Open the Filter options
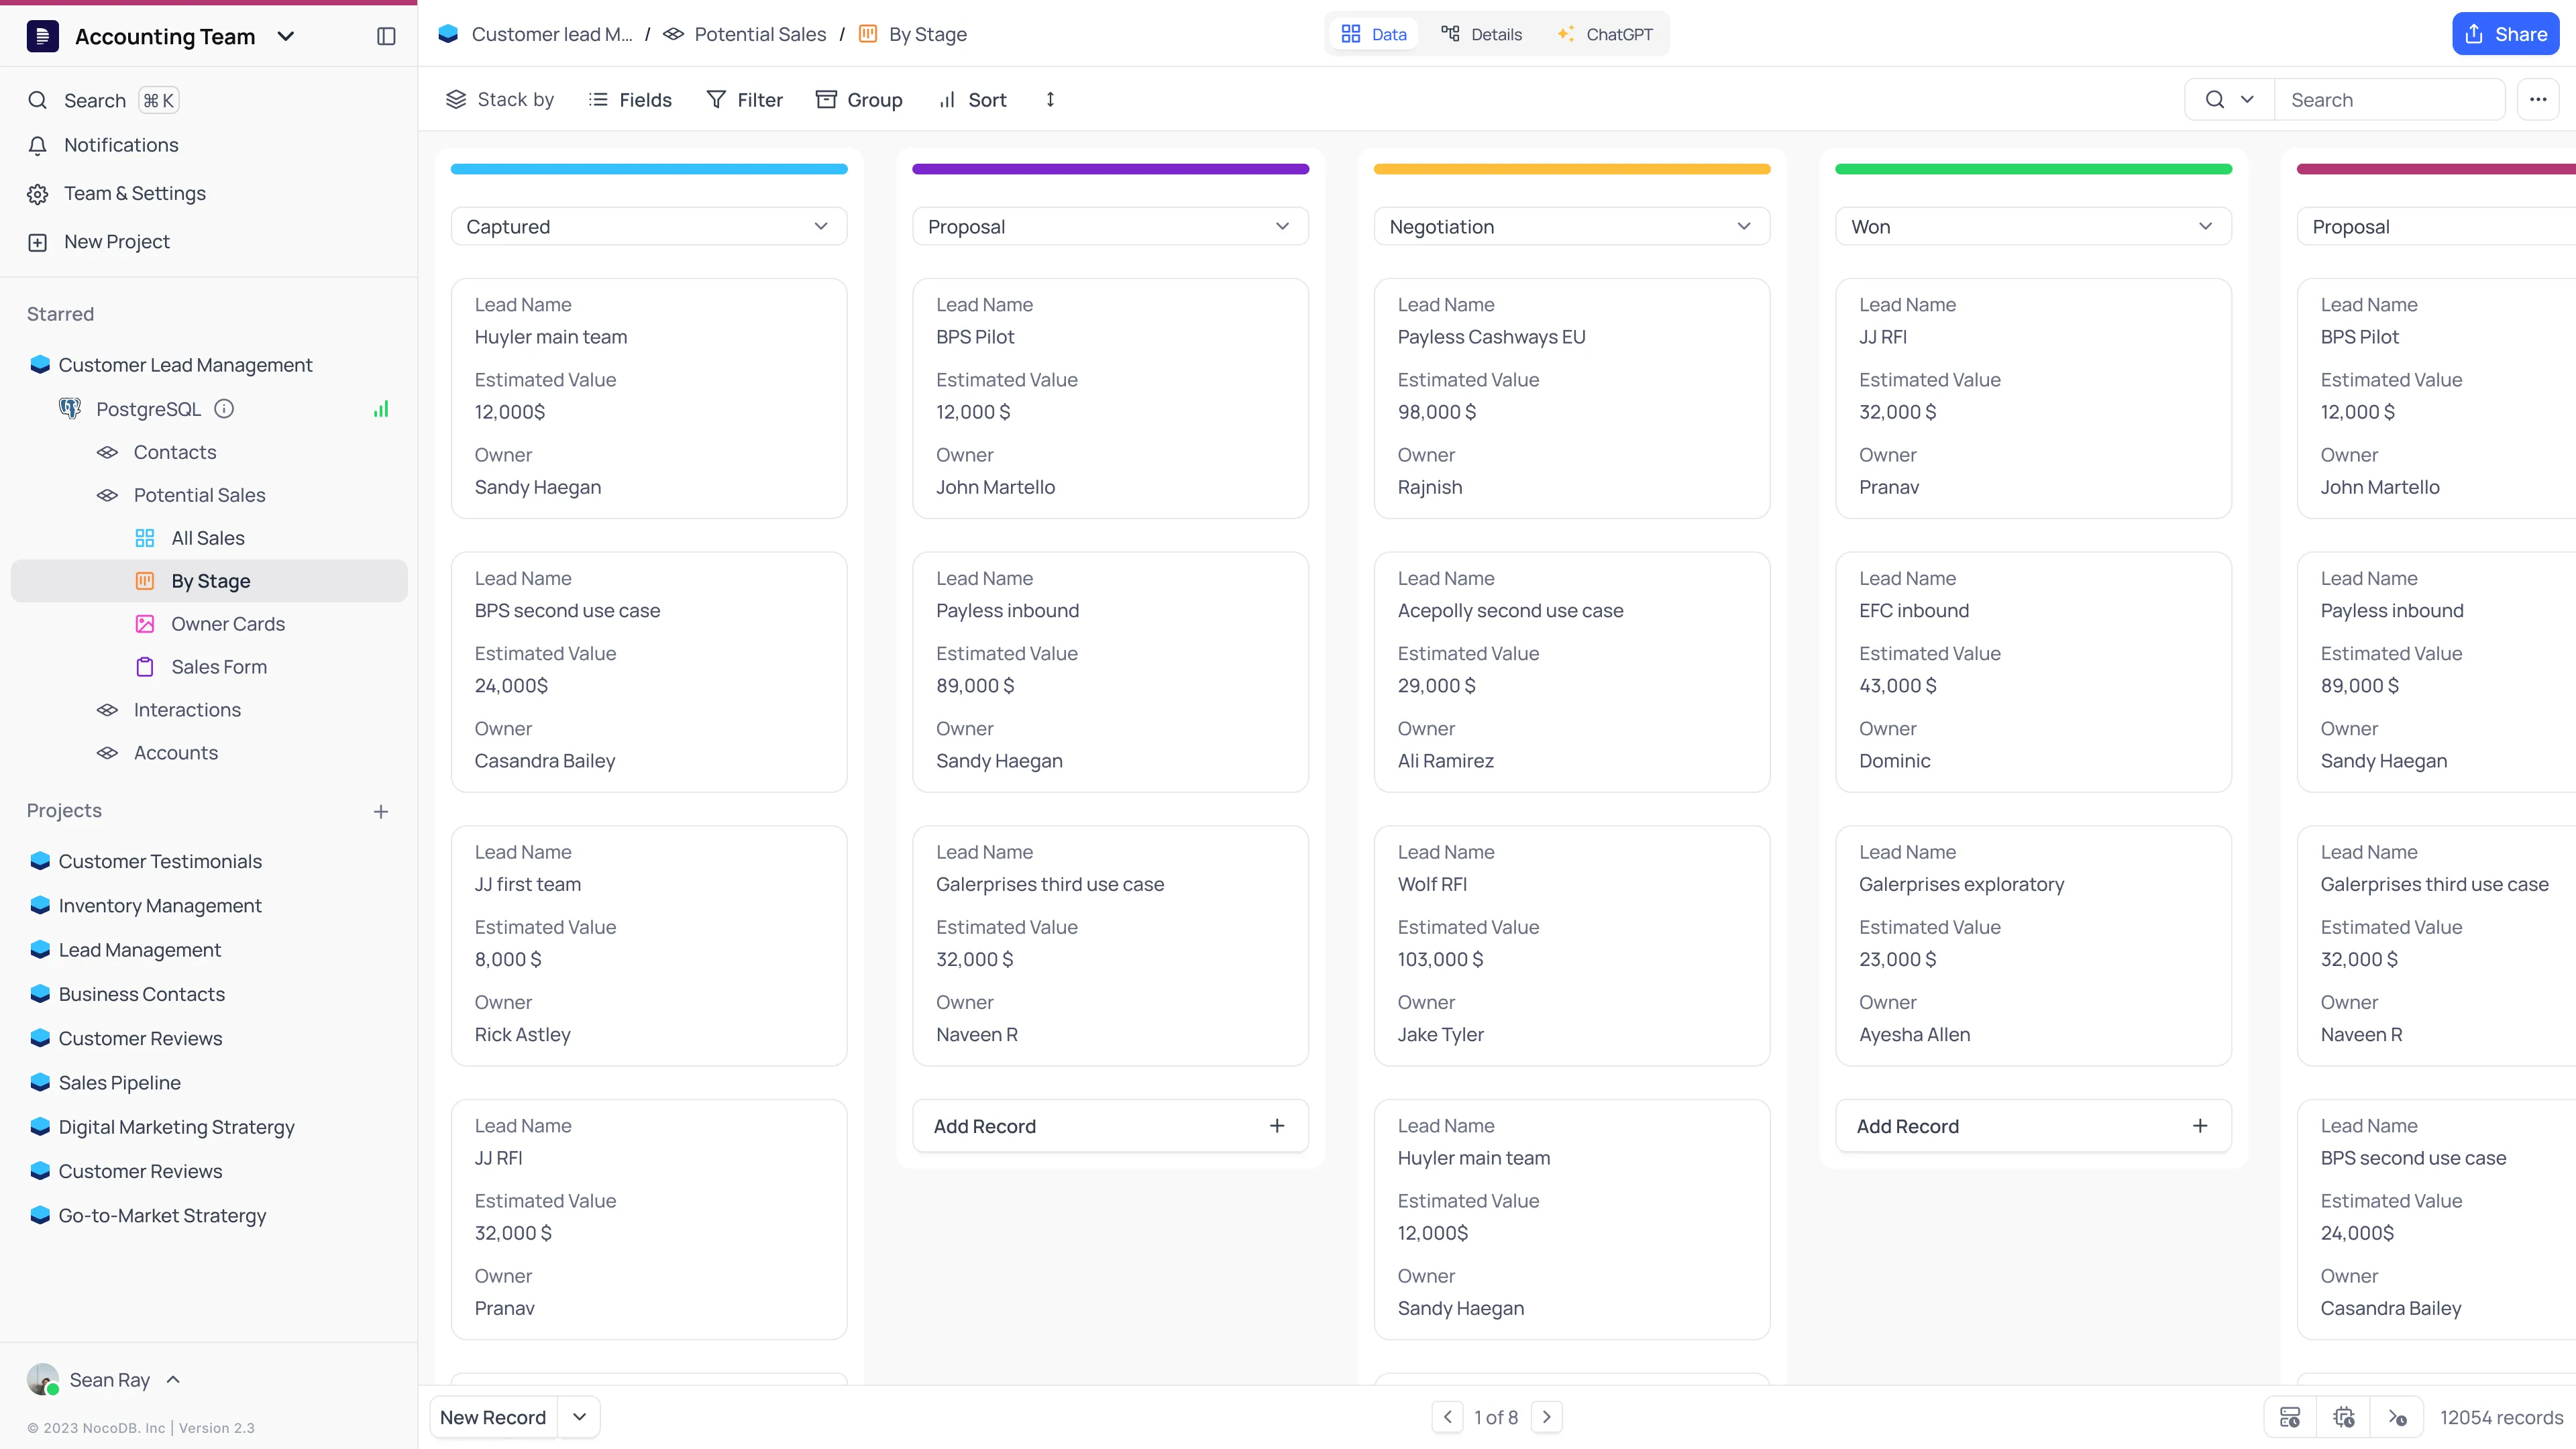This screenshot has width=2576, height=1449. point(744,99)
